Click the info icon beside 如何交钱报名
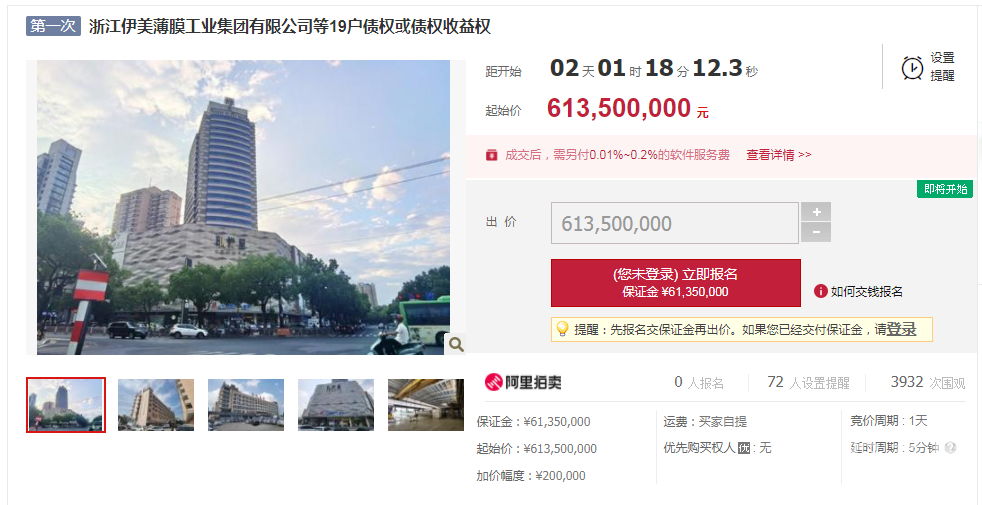Image resolution: width=982 pixels, height=505 pixels. [x=820, y=291]
